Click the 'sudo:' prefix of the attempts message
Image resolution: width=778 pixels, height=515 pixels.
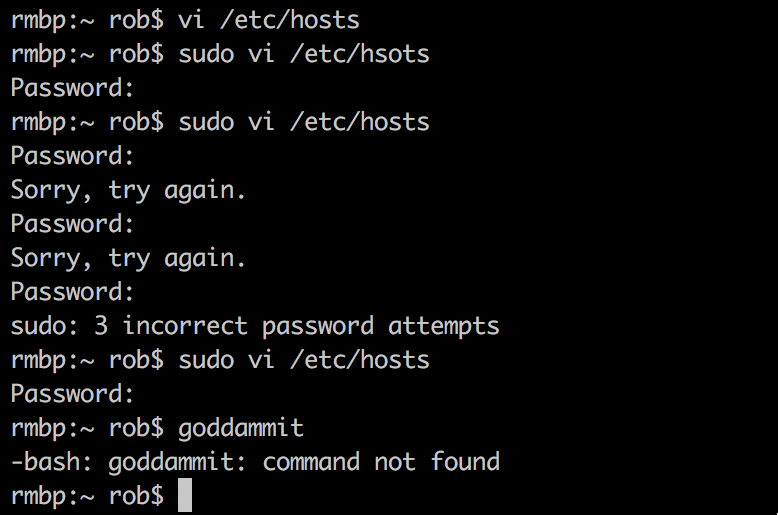(45, 326)
